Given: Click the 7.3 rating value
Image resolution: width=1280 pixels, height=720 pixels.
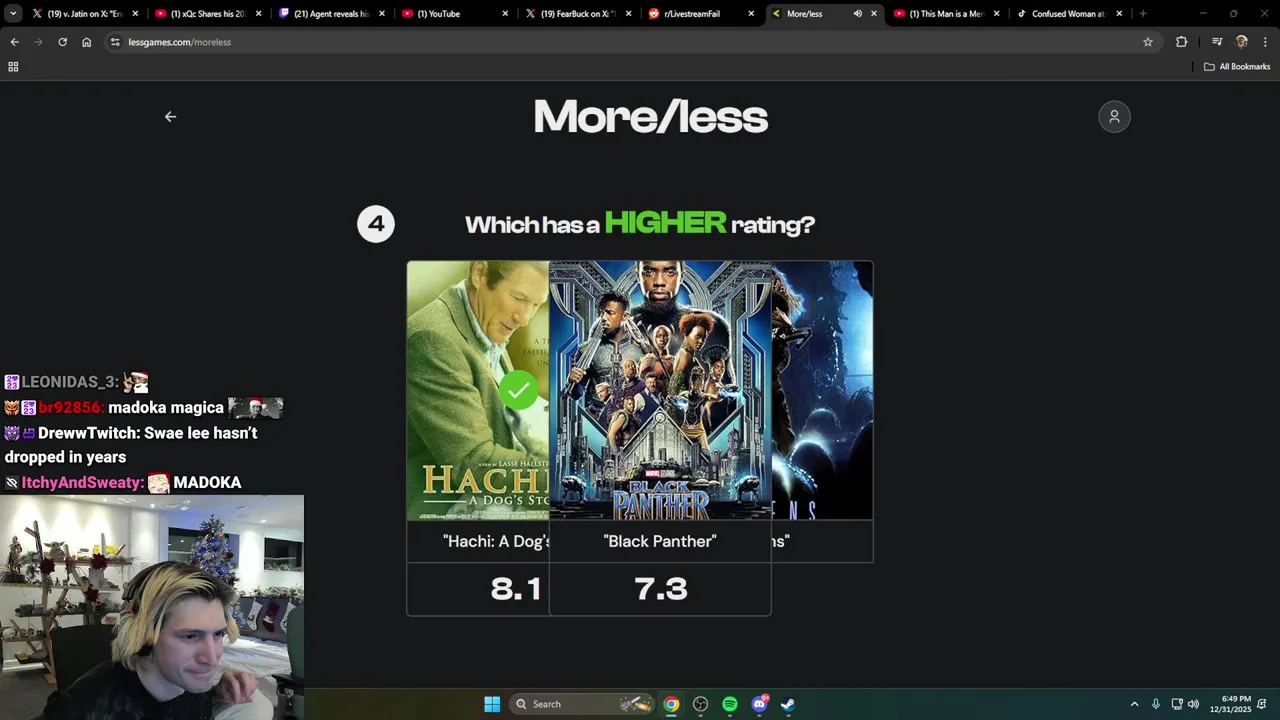Looking at the screenshot, I should [x=661, y=589].
